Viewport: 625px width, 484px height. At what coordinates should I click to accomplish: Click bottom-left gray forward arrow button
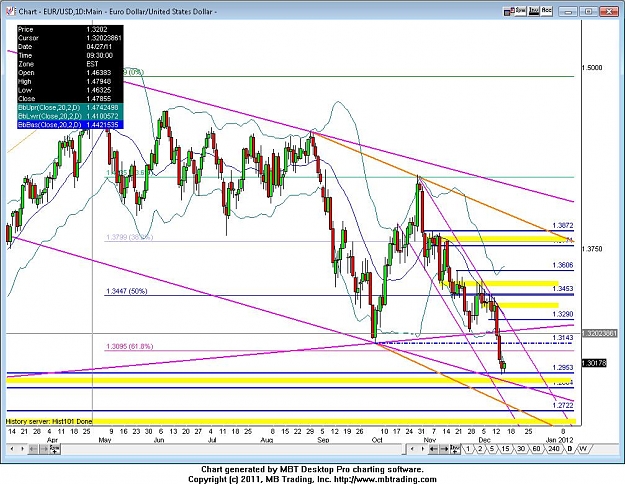[44, 449]
